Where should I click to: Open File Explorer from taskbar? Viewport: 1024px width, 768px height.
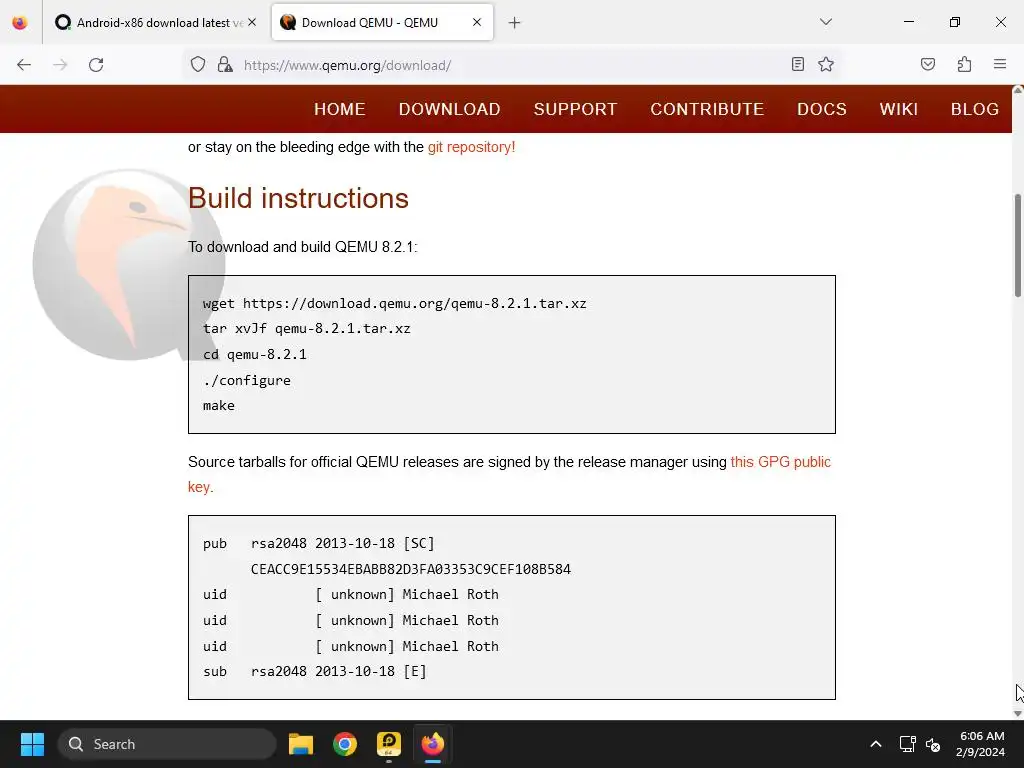(x=301, y=744)
